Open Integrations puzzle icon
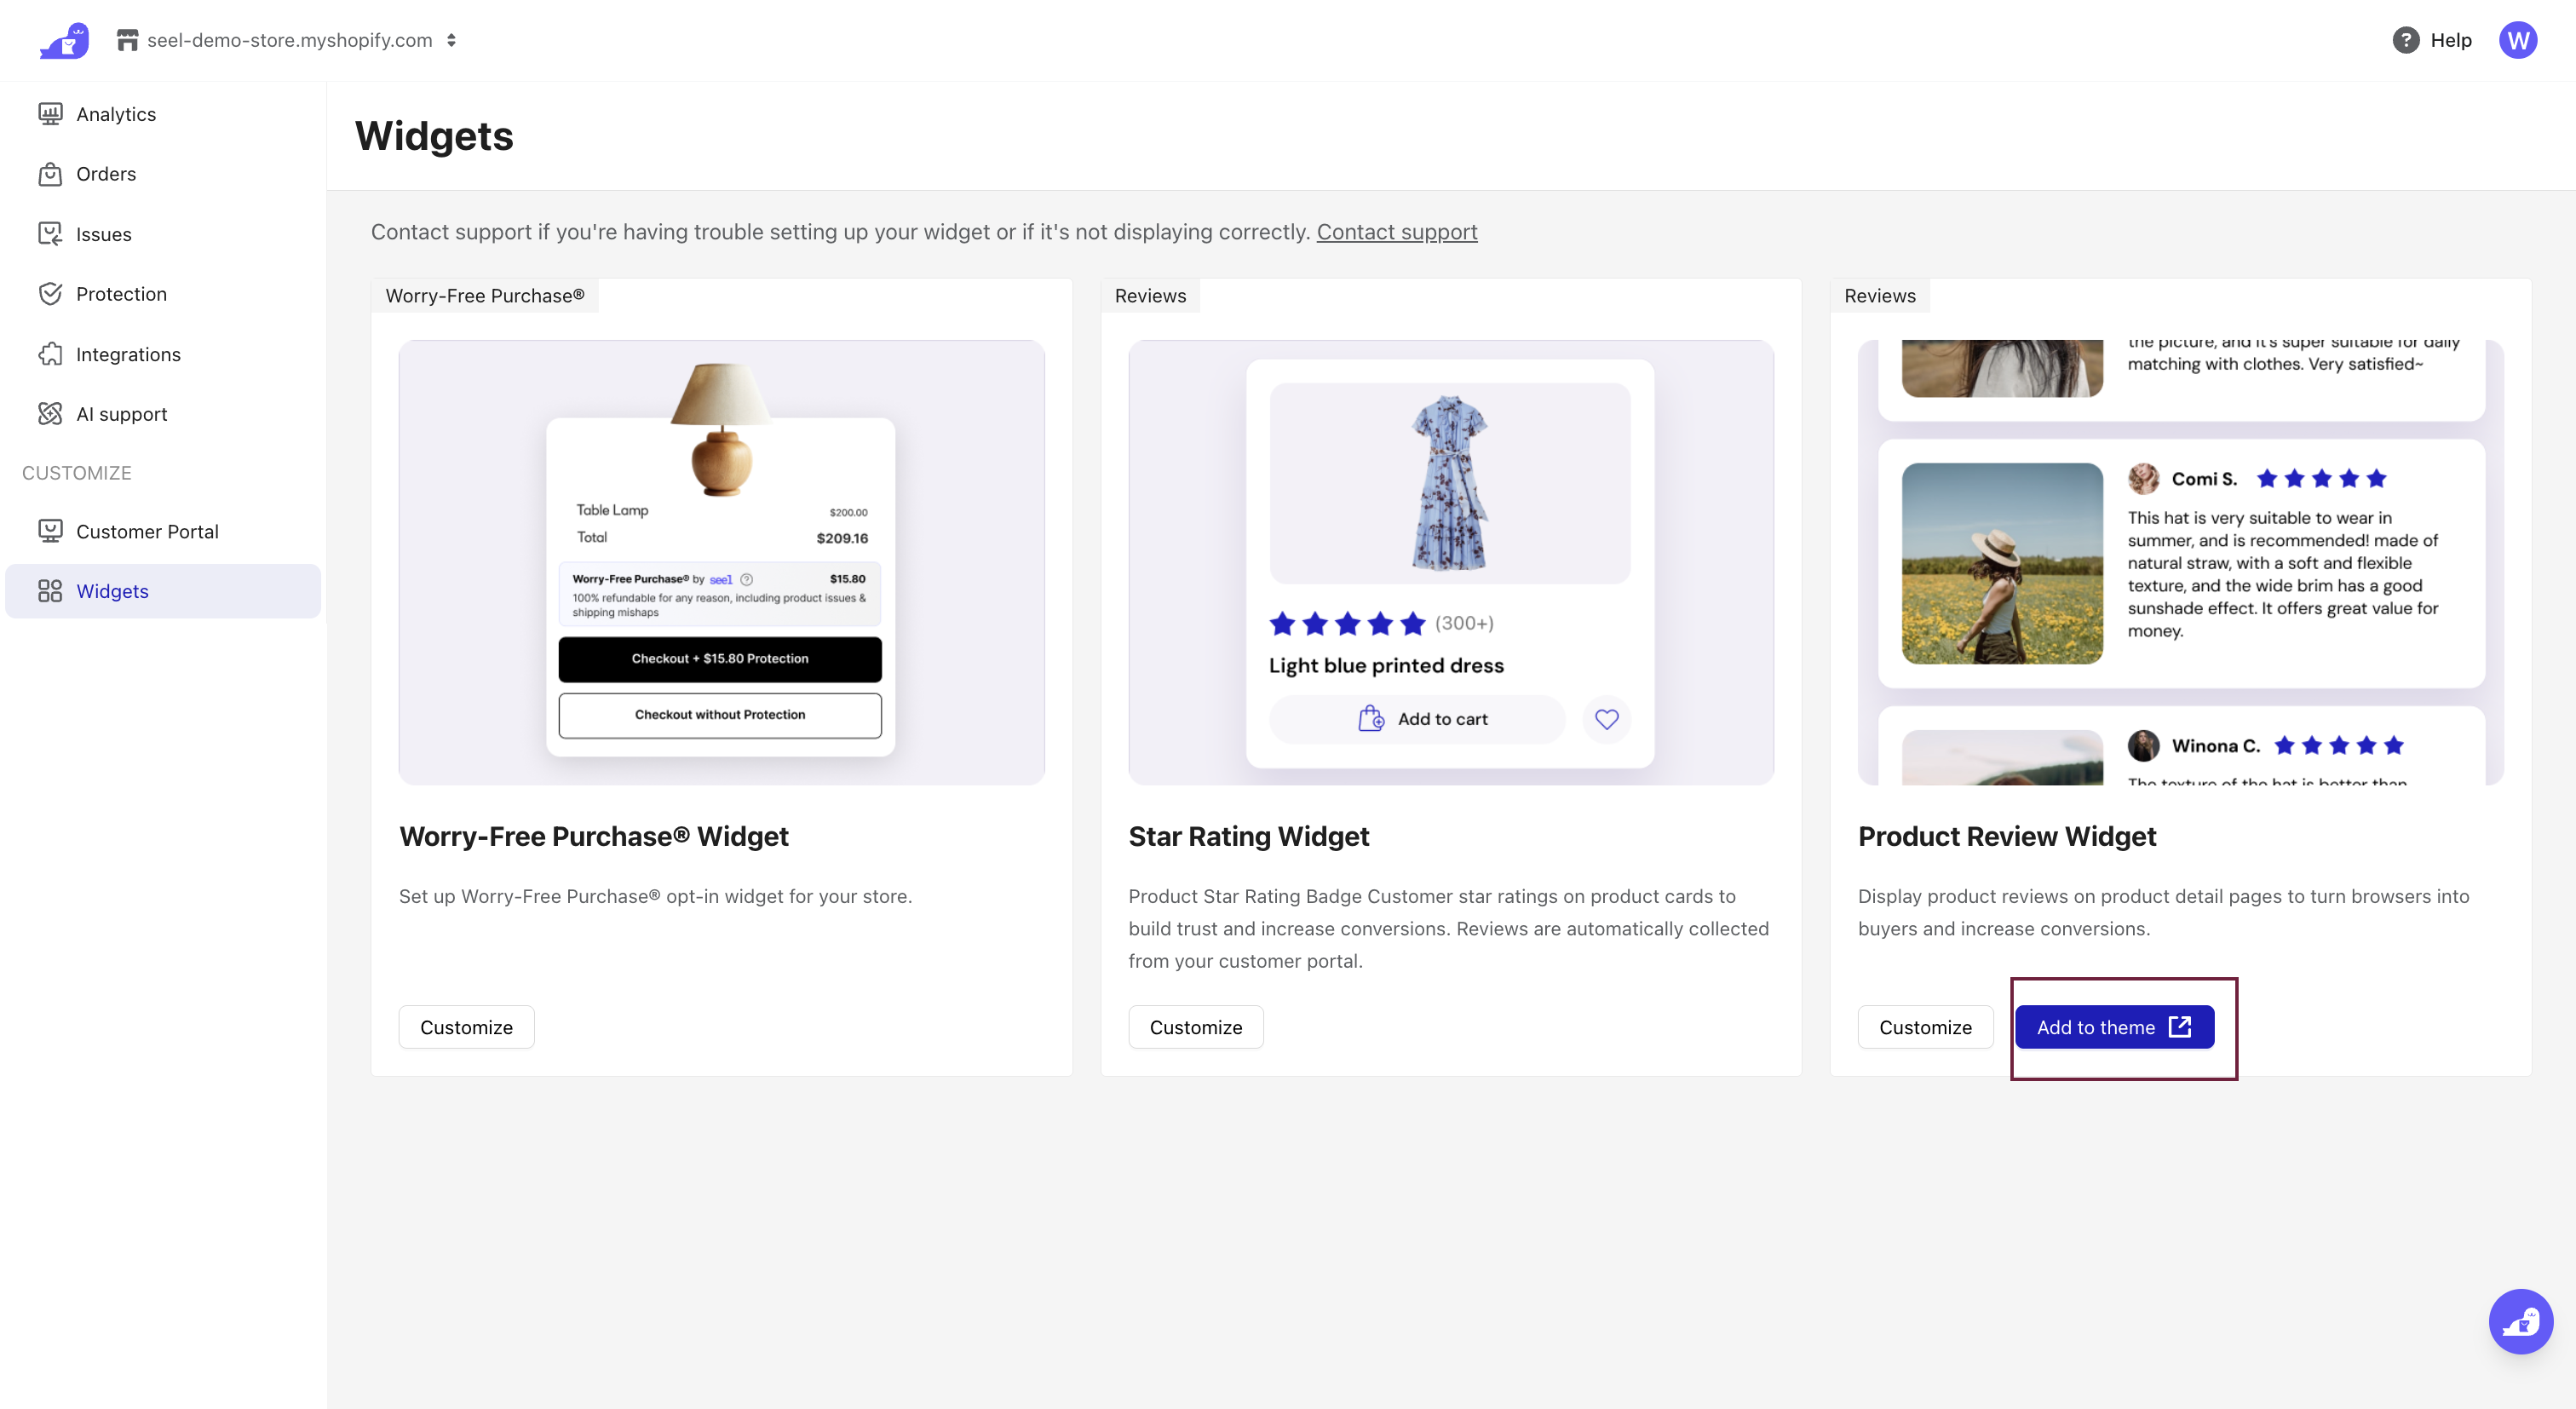2576x1409 pixels. [50, 354]
